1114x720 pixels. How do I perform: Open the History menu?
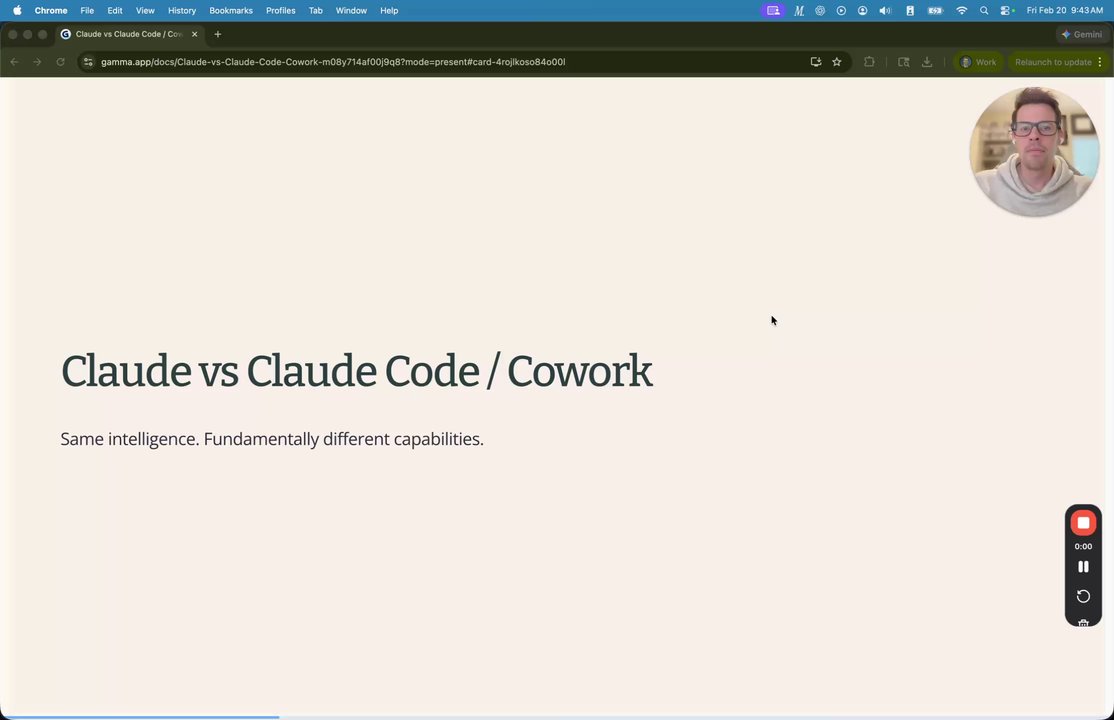point(182,11)
